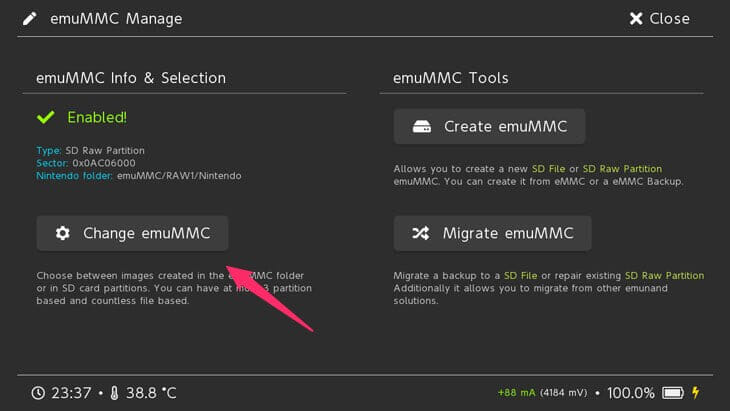
Task: Click the green Enabled checkmark icon
Action: [45, 118]
